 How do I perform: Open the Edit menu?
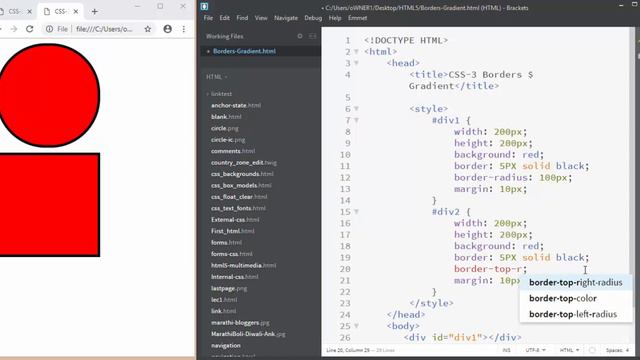pos(224,18)
